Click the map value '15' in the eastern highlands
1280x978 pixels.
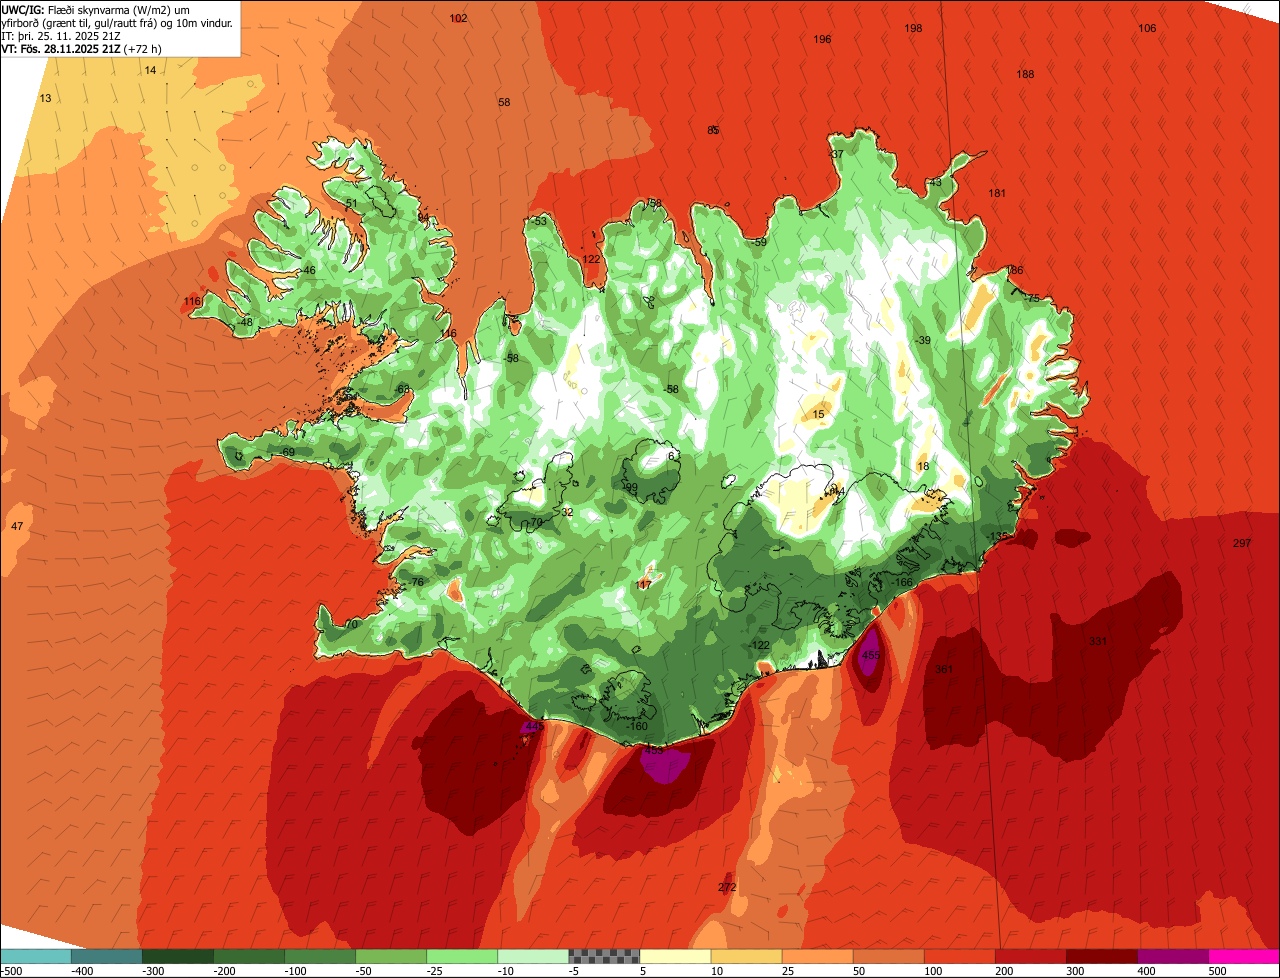pyautogui.click(x=819, y=414)
